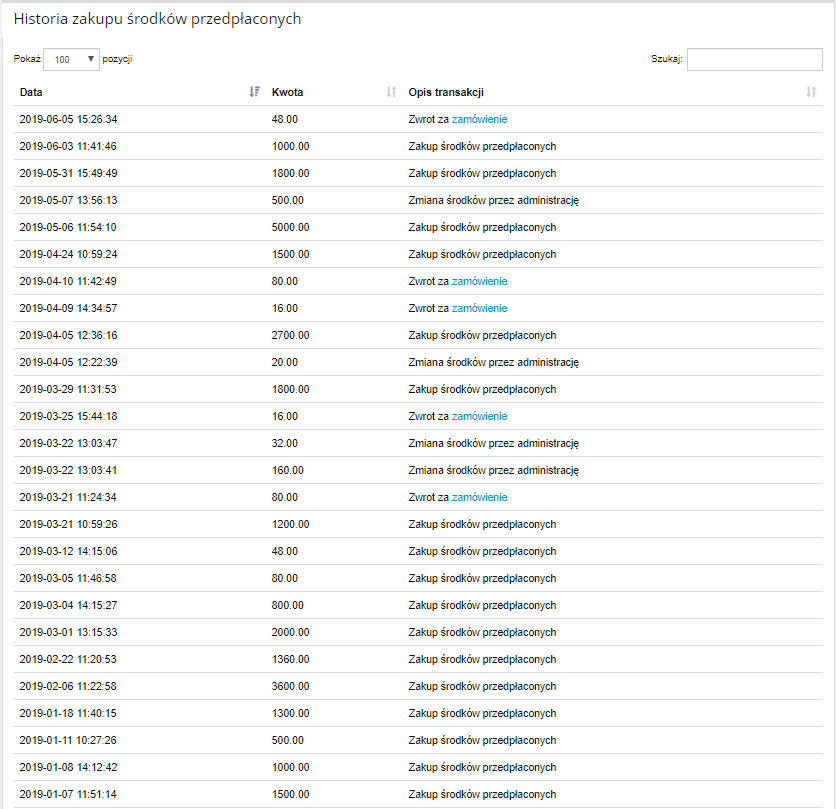Select the 3600.00 transaction row

coord(418,686)
